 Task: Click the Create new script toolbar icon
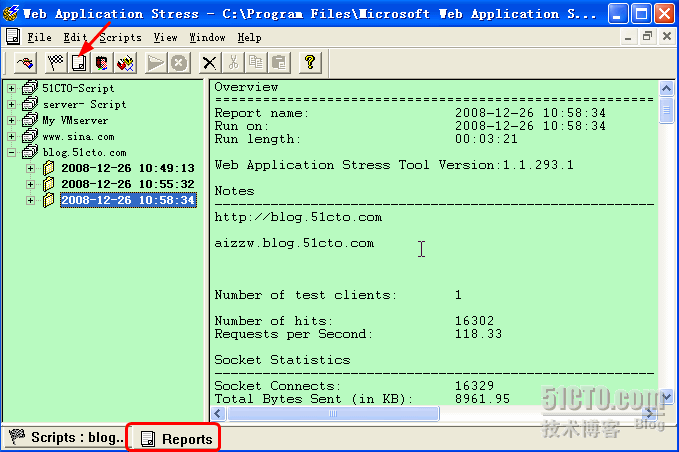click(x=26, y=63)
